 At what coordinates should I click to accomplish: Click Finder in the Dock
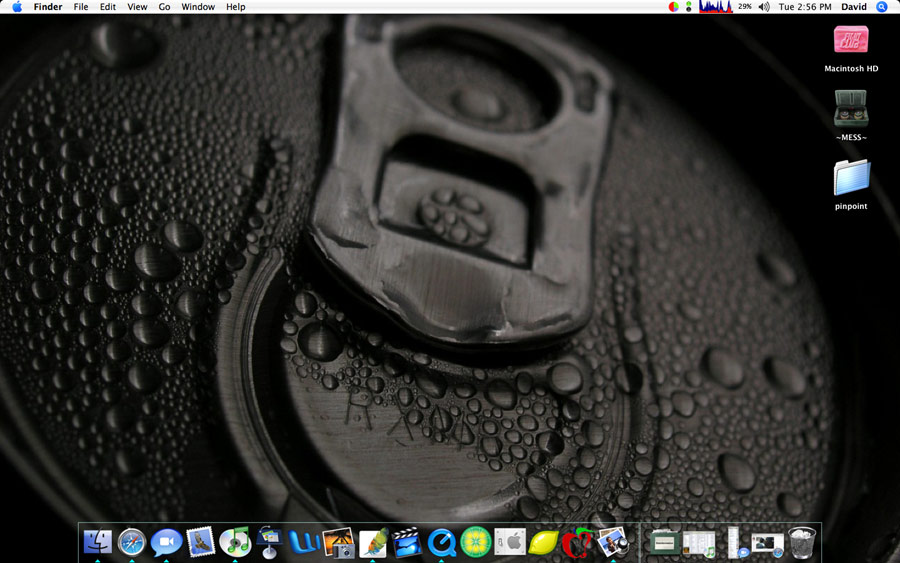click(x=98, y=542)
